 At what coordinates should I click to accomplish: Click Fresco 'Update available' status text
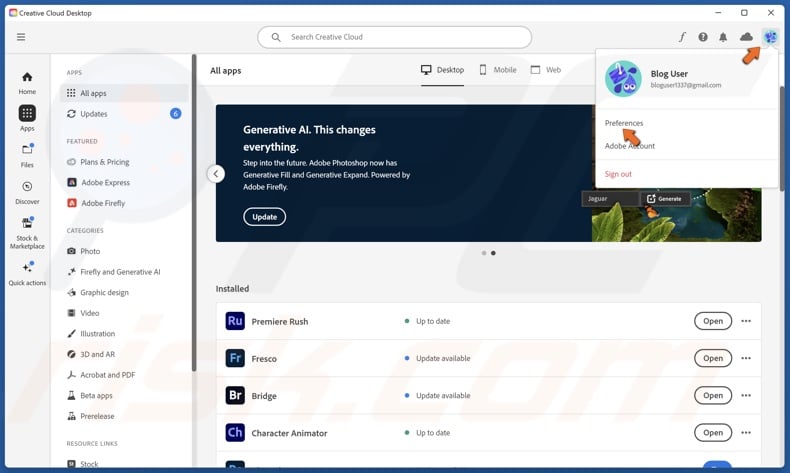443,358
